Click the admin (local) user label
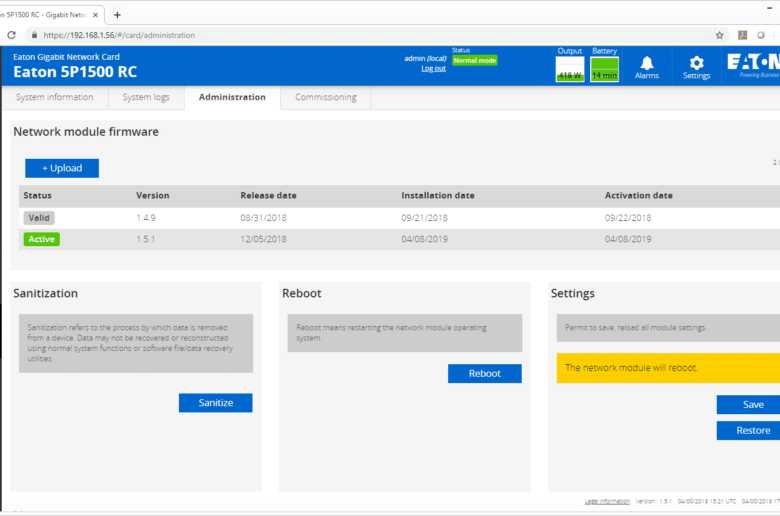 (x=425, y=58)
